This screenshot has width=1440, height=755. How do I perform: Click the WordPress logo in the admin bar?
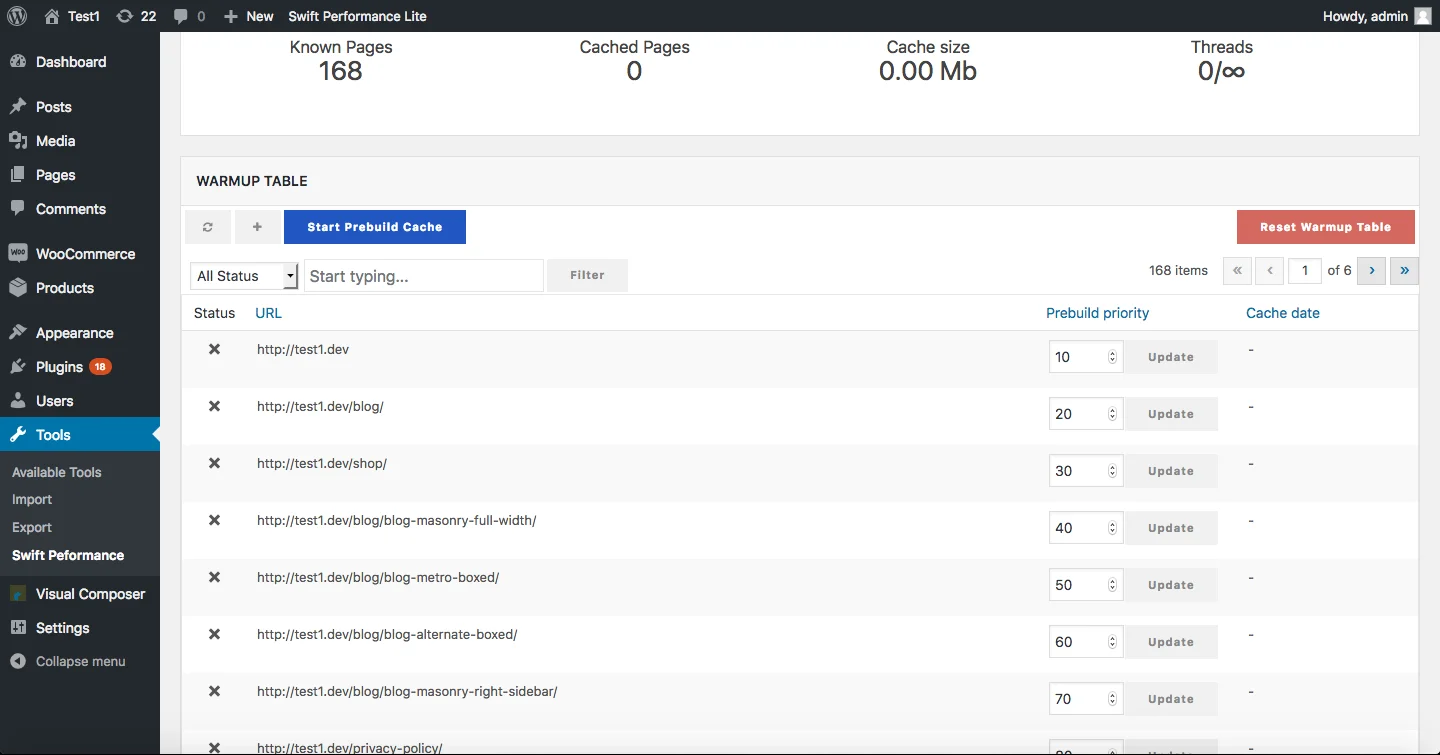tap(16, 16)
